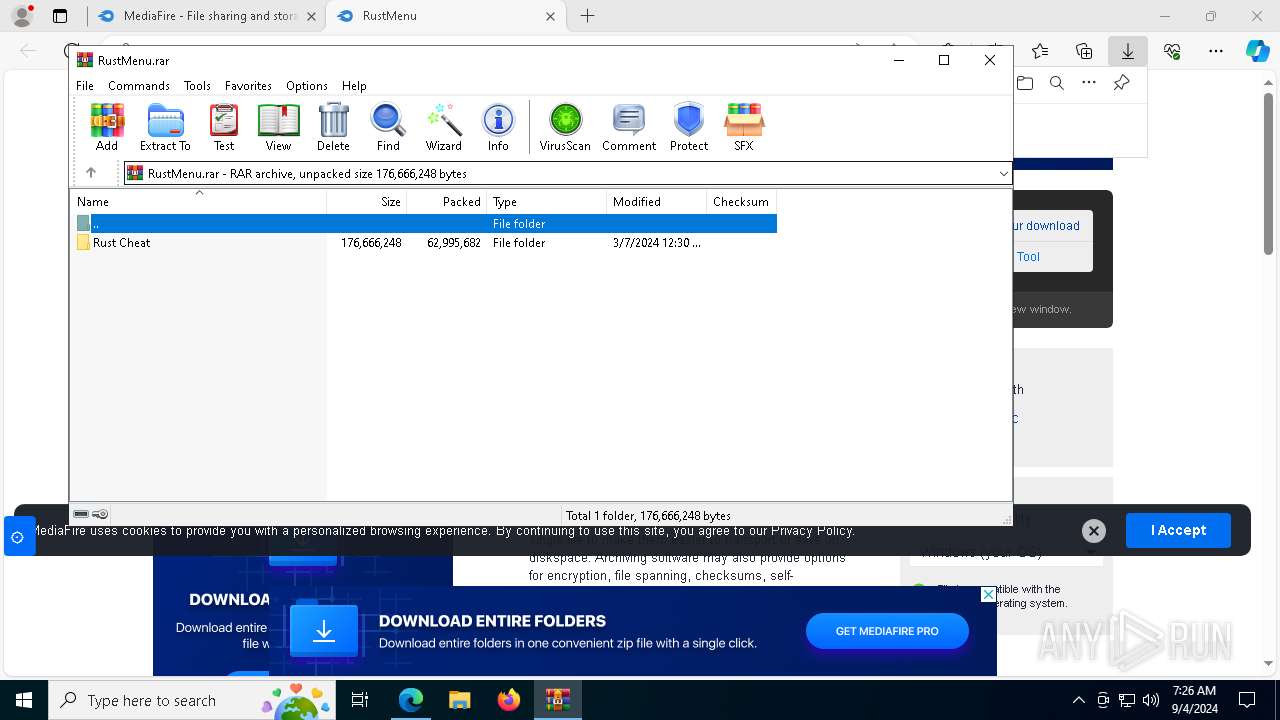This screenshot has width=1280, height=720.
Task: Run the Test archive tool
Action: coord(224,126)
